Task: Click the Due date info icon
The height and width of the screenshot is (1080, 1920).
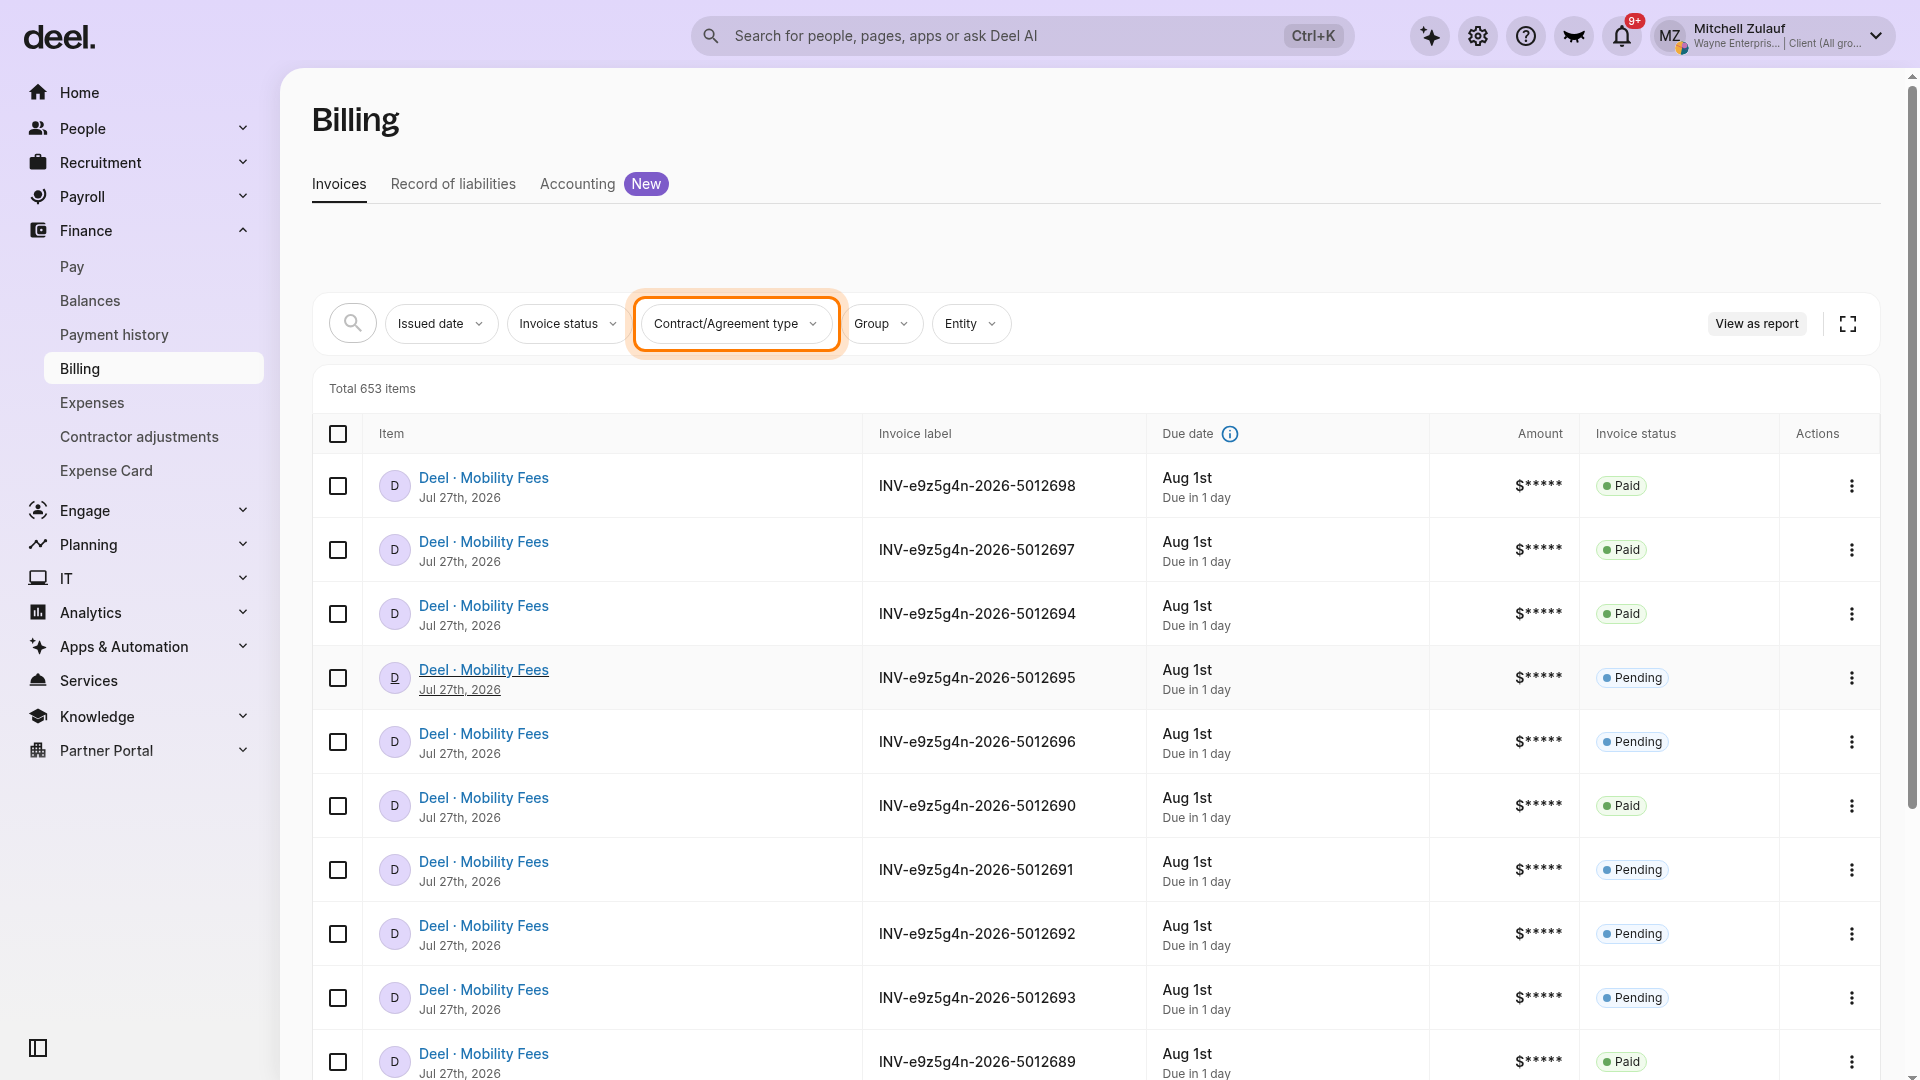Action: [1230, 434]
